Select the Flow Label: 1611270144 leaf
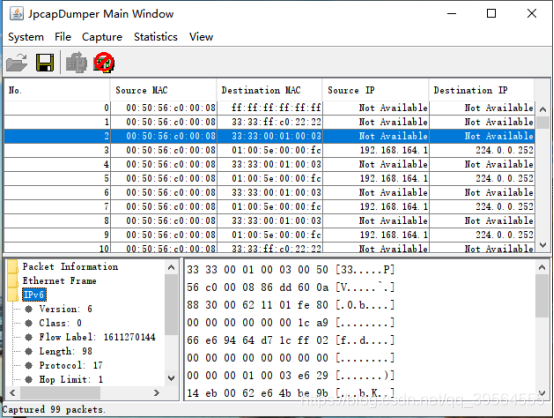Screen dimensions: 554x418 pos(97,337)
